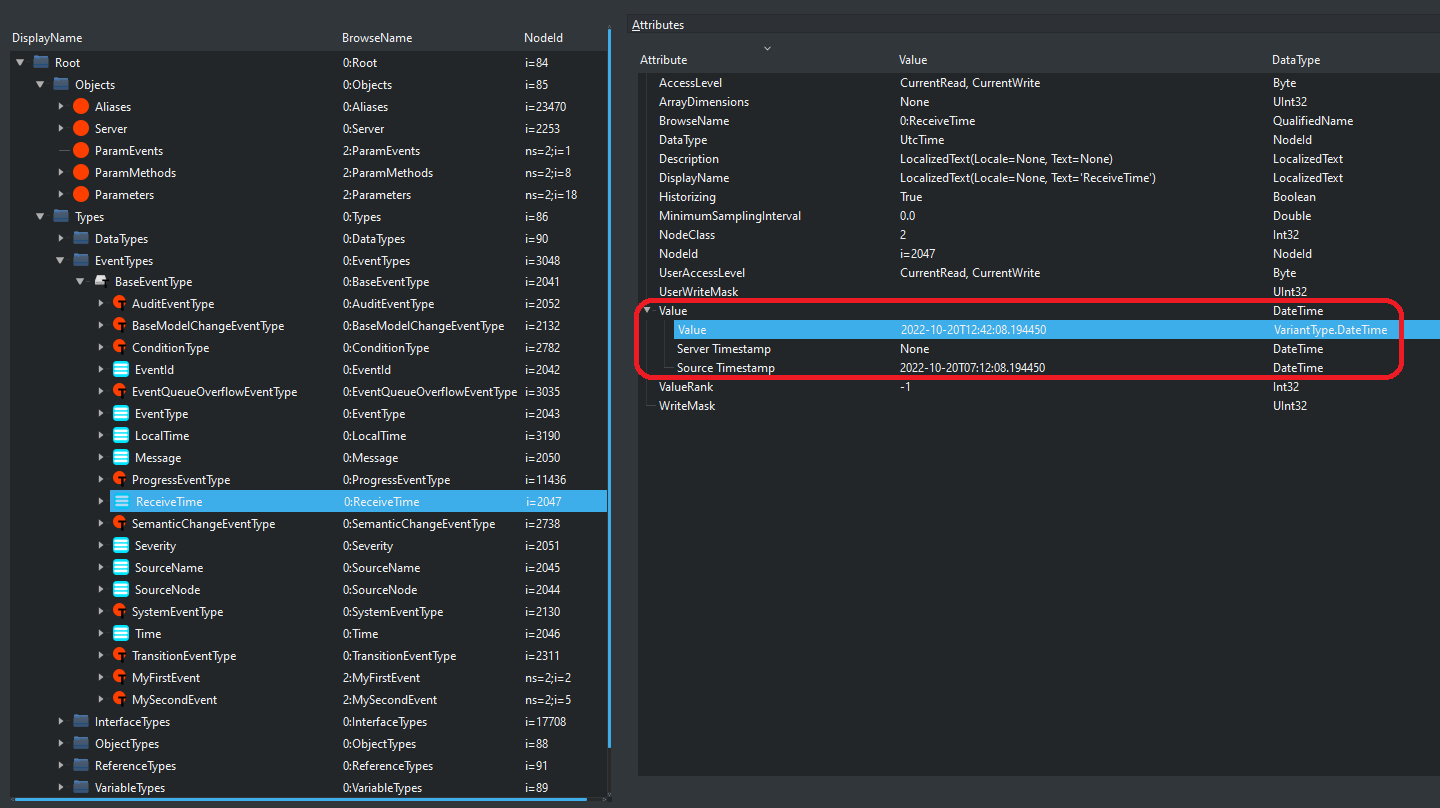This screenshot has width=1440, height=808.
Task: Click the Aliases orange object icon
Action: coord(81,107)
